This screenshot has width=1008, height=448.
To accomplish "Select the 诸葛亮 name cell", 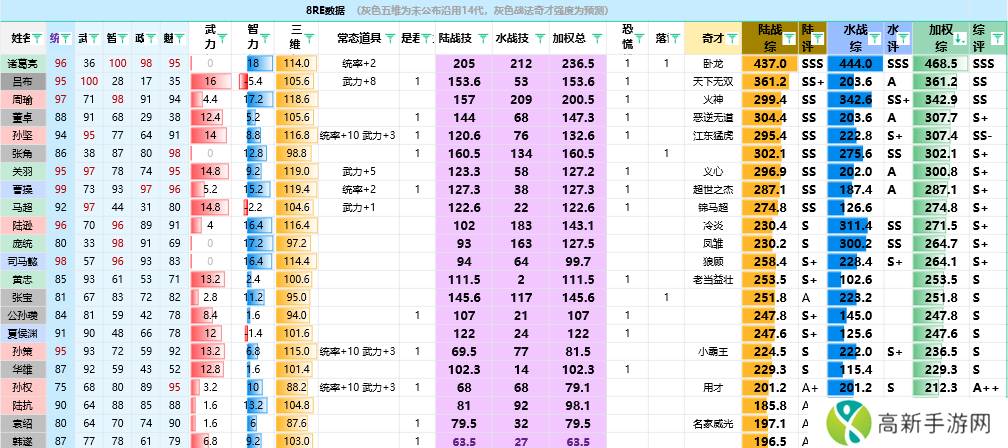I will tap(23, 63).
